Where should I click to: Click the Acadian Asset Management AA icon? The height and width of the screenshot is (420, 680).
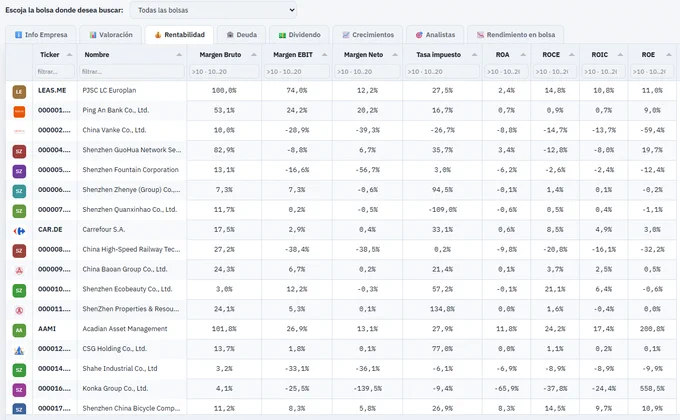coord(19,330)
